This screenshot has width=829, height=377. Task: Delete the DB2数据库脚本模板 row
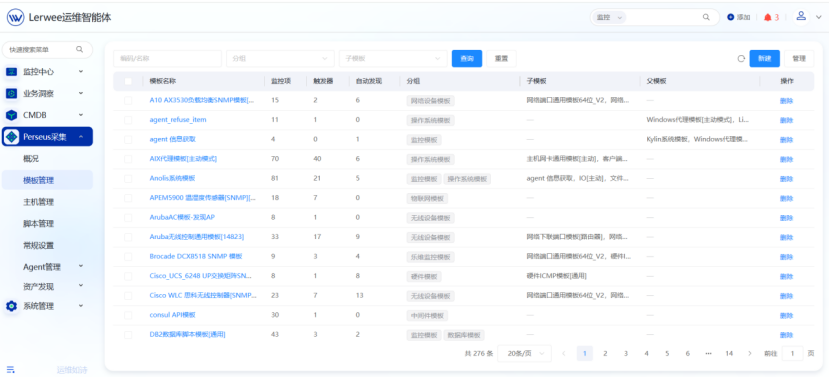pos(786,335)
